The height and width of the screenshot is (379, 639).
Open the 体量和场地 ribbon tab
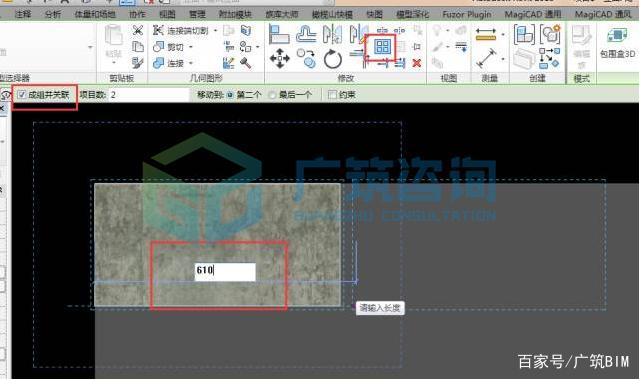pyautogui.click(x=95, y=14)
